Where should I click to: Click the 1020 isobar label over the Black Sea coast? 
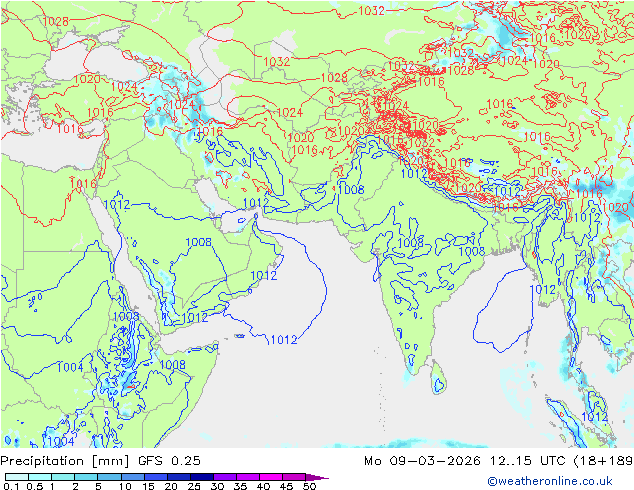(87, 79)
